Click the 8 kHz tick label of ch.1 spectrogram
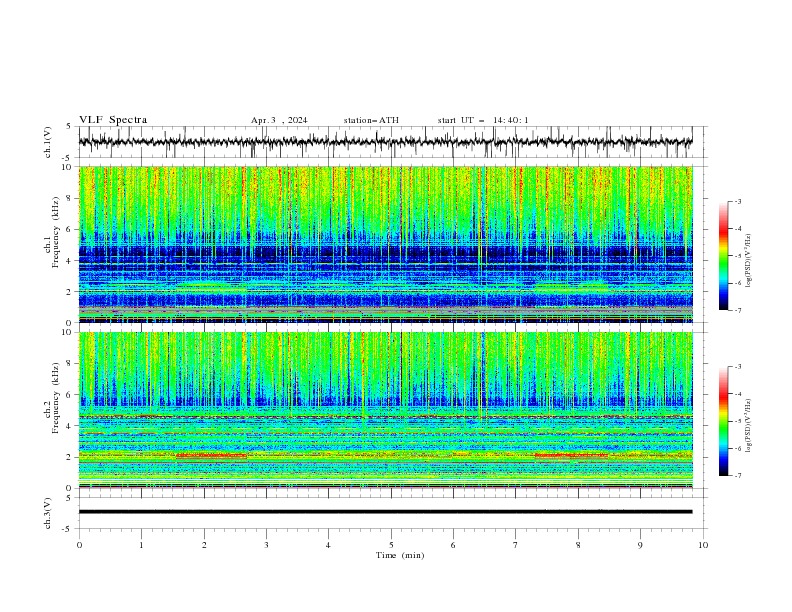This screenshot has height=612, width=792. (70, 198)
